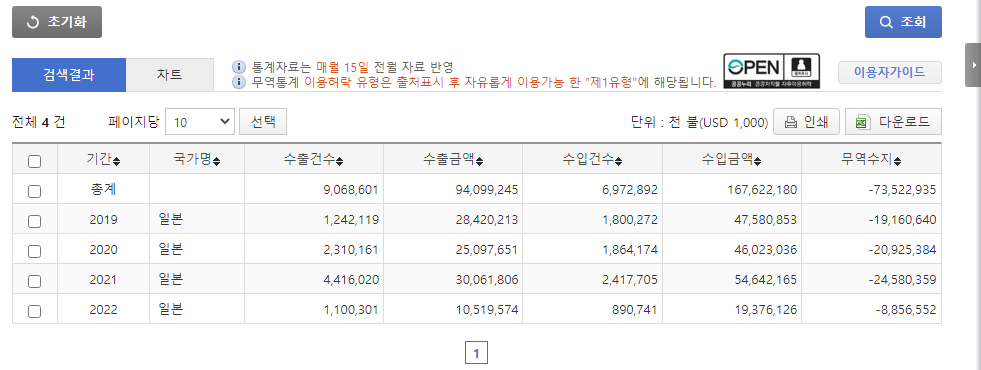Expand the collapsed right side panel arrow
Image resolution: width=981 pixels, height=370 pixels.
click(973, 64)
